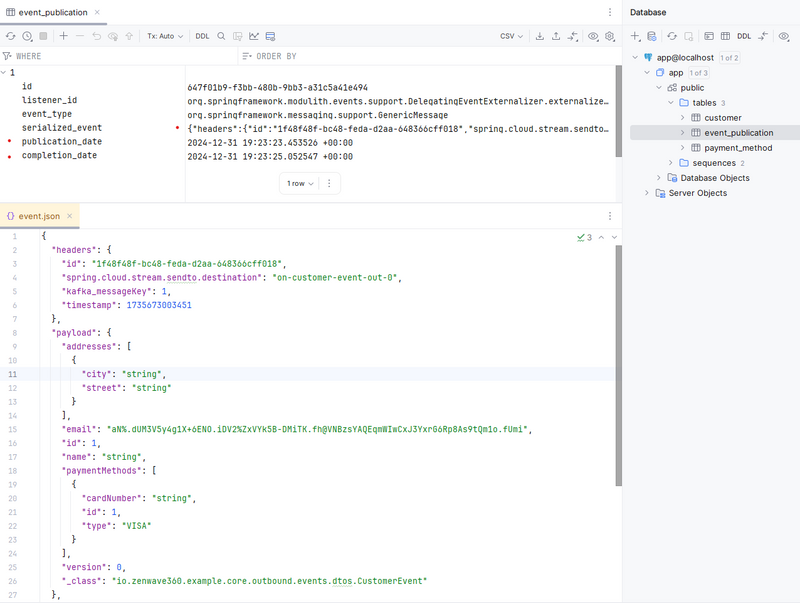800x603 pixels.
Task: Select the sequences folder in tree
Action: tap(714, 163)
